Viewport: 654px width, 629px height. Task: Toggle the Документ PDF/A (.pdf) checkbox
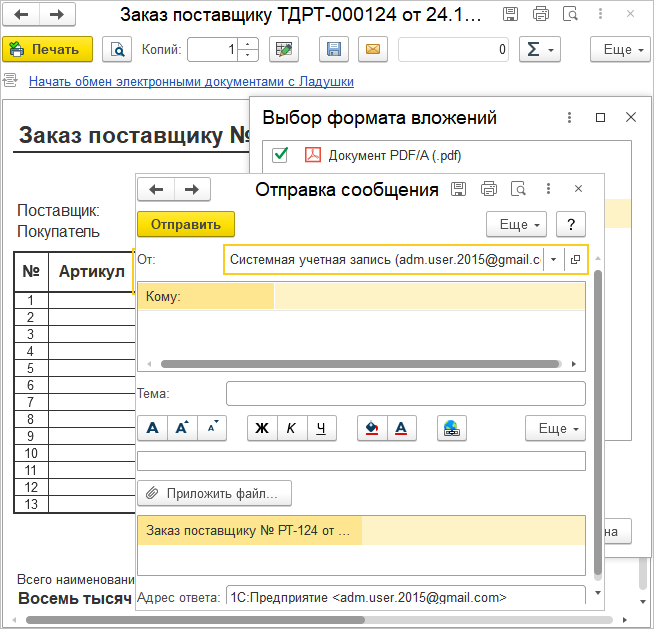click(279, 155)
